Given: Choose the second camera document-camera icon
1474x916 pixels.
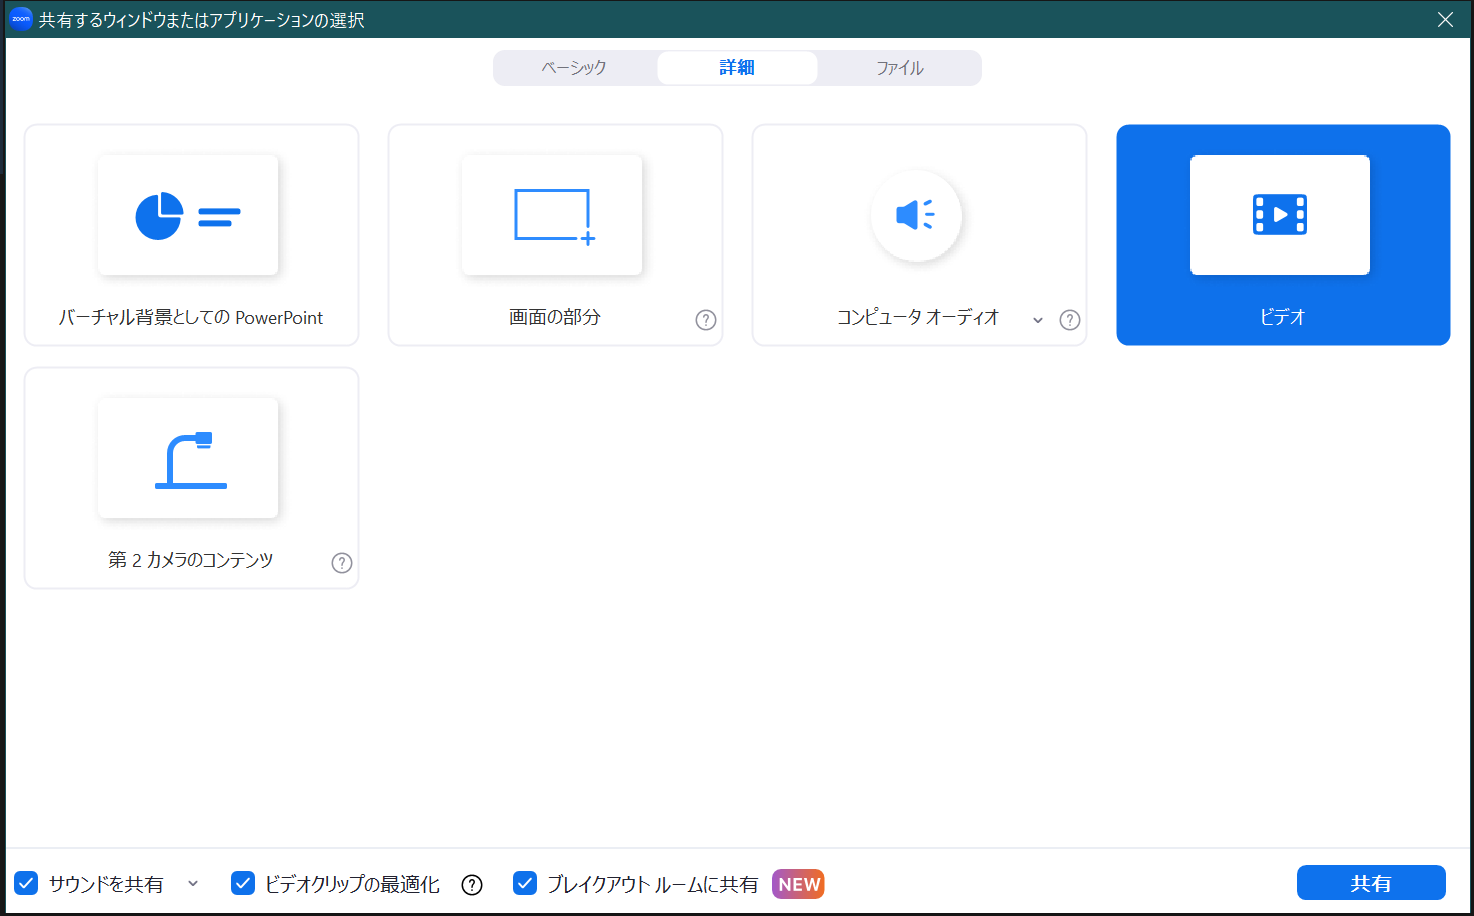Looking at the screenshot, I should [x=191, y=460].
